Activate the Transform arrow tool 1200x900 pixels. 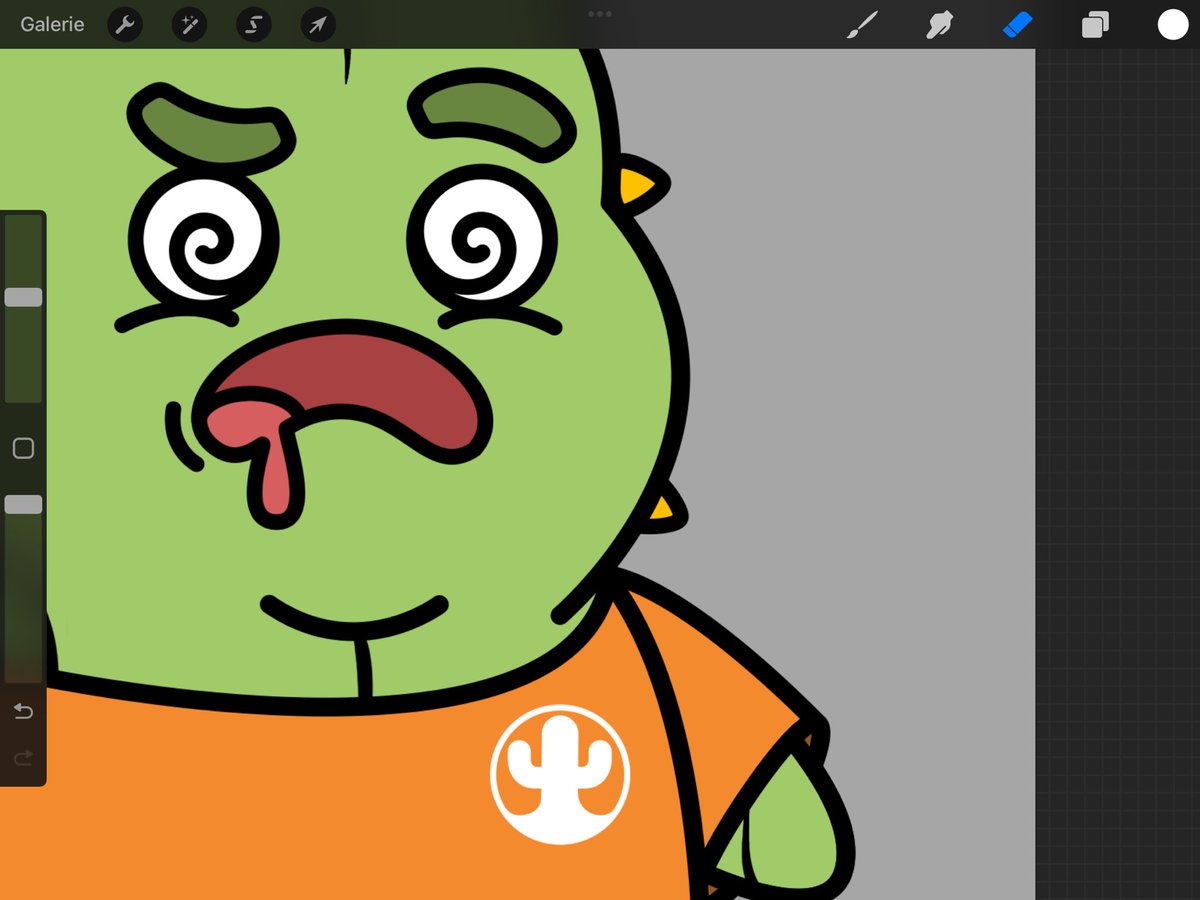pos(318,25)
